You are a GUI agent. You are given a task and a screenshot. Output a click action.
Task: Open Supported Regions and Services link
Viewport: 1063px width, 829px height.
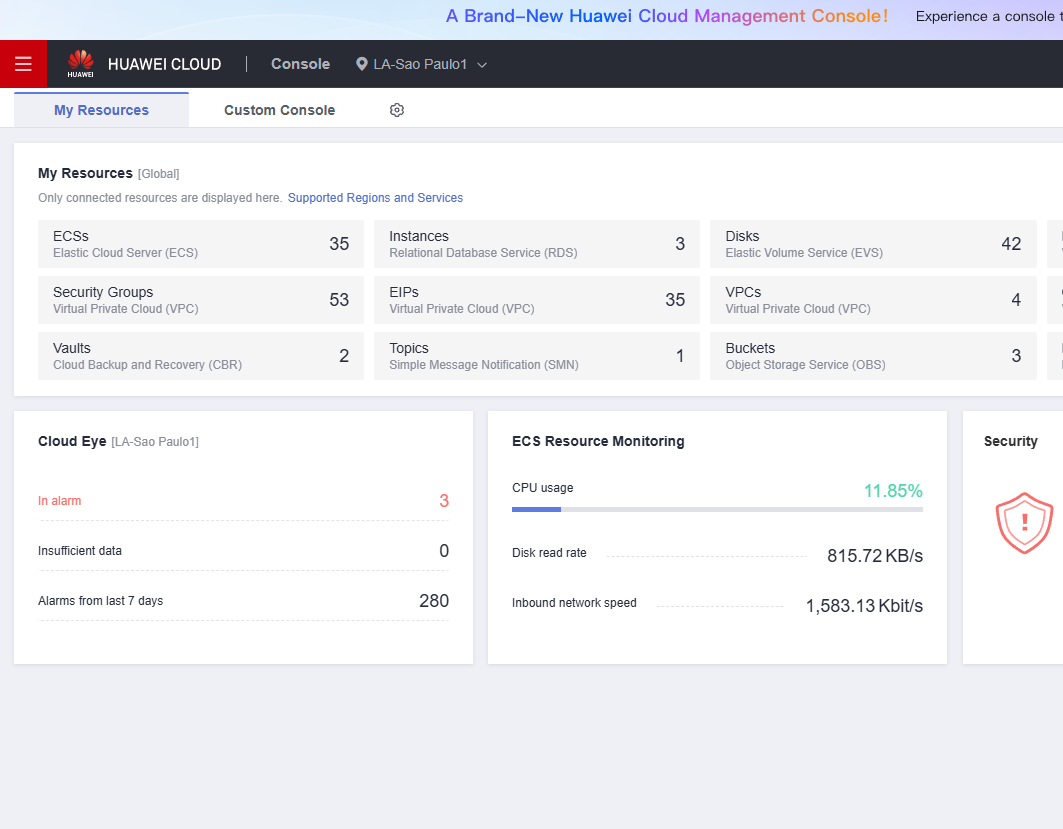pyautogui.click(x=375, y=198)
